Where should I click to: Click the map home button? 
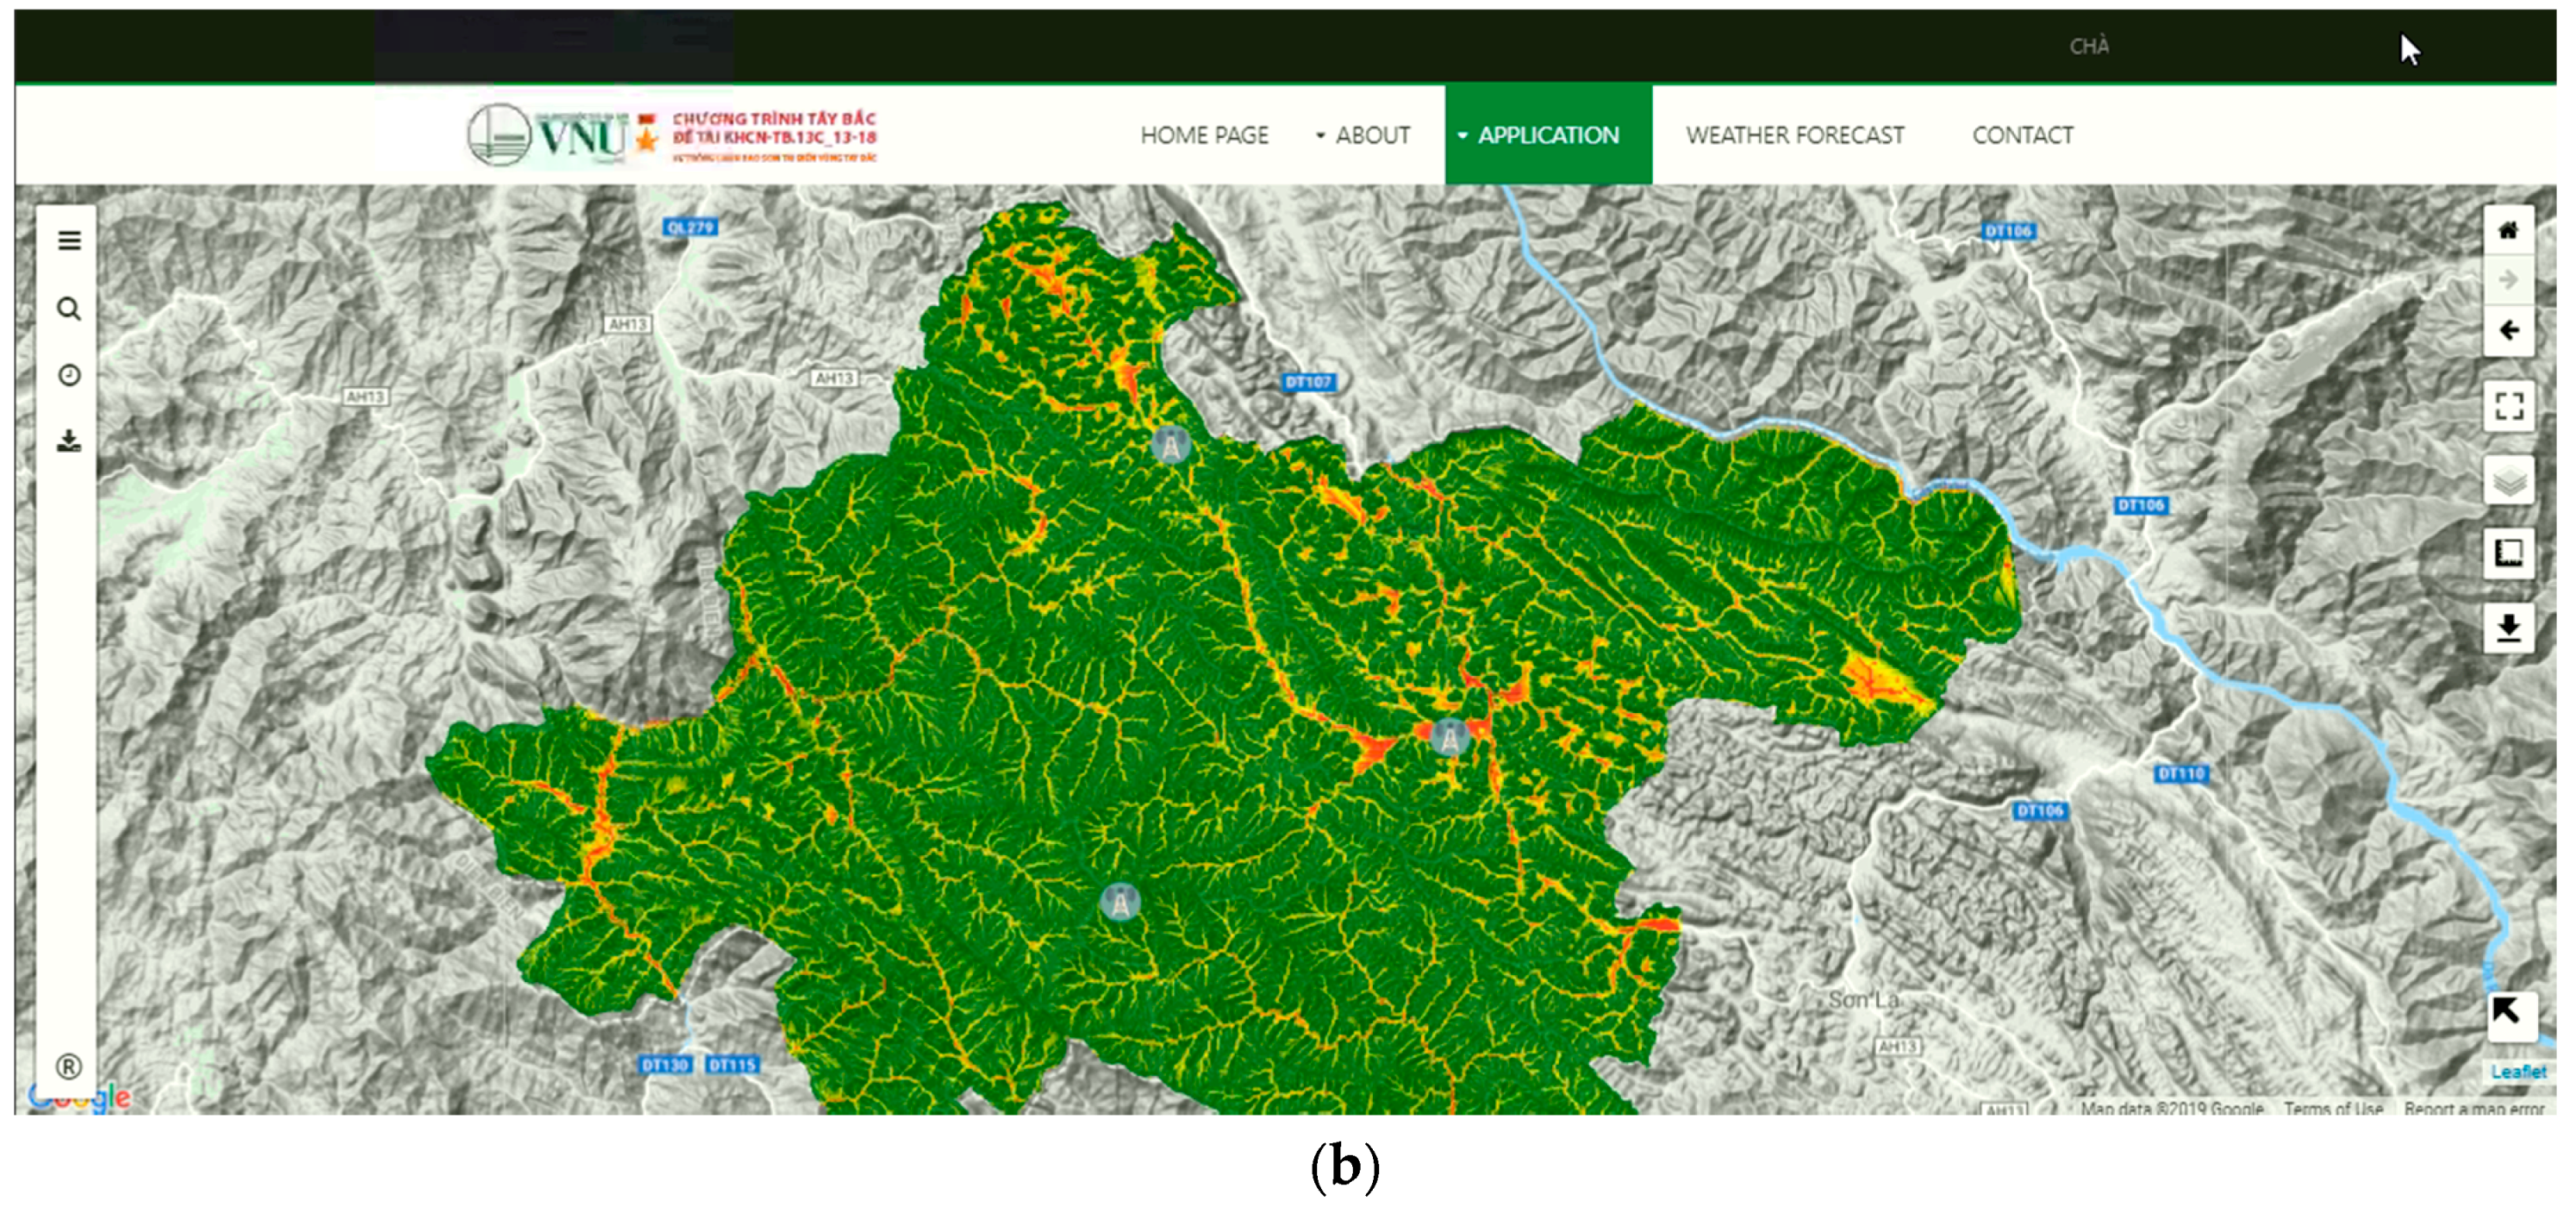2507,231
